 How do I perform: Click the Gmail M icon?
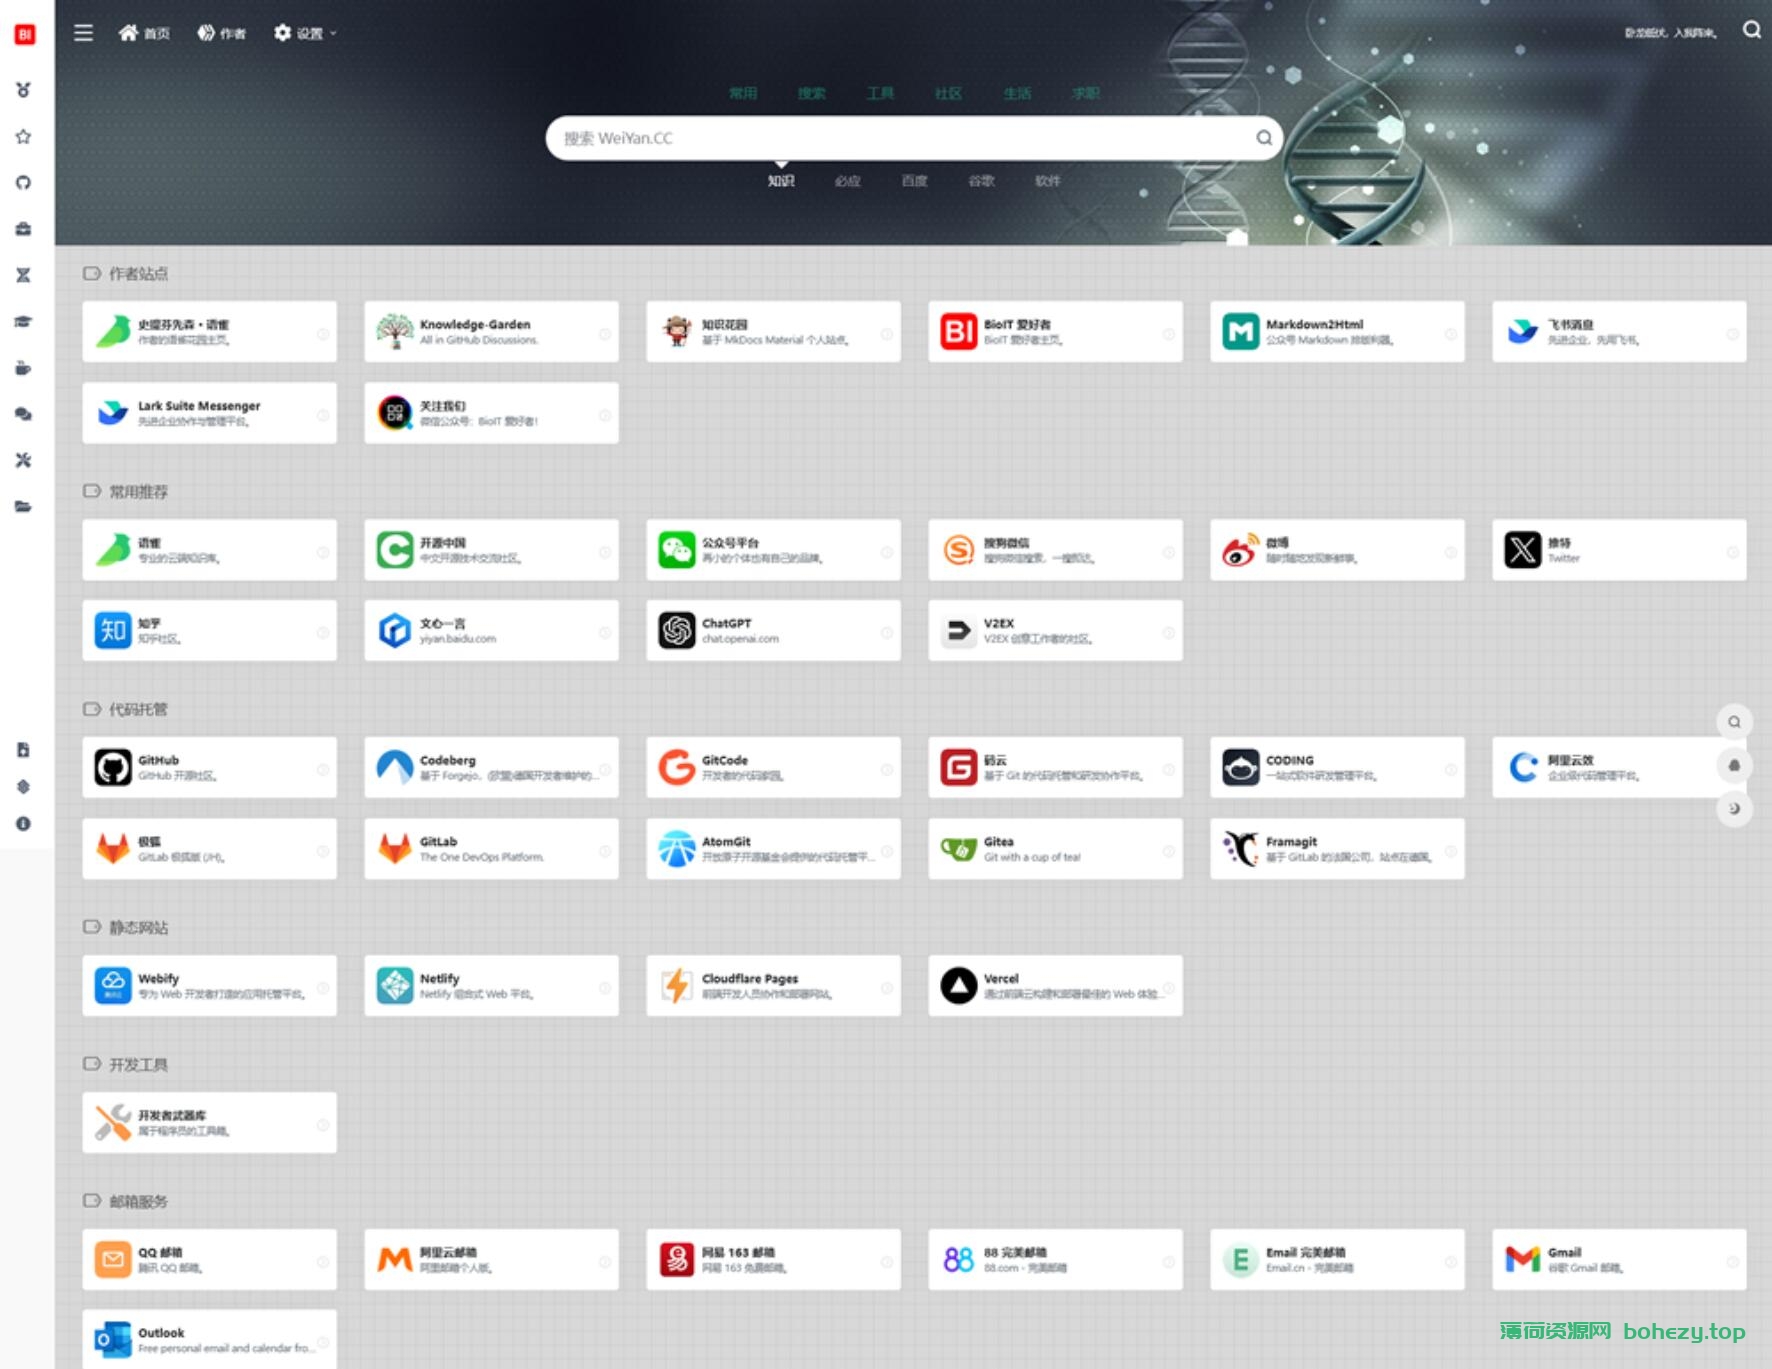tap(1522, 1260)
